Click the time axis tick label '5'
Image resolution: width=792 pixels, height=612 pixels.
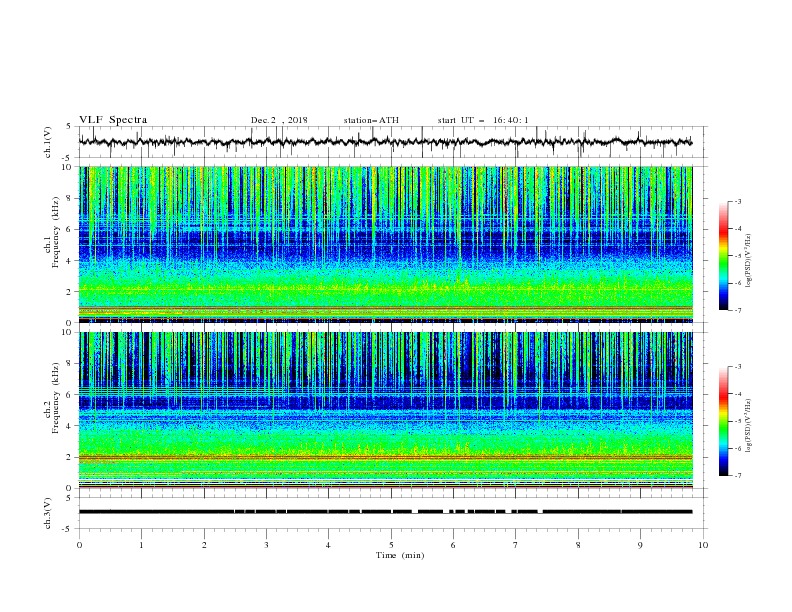(x=391, y=545)
